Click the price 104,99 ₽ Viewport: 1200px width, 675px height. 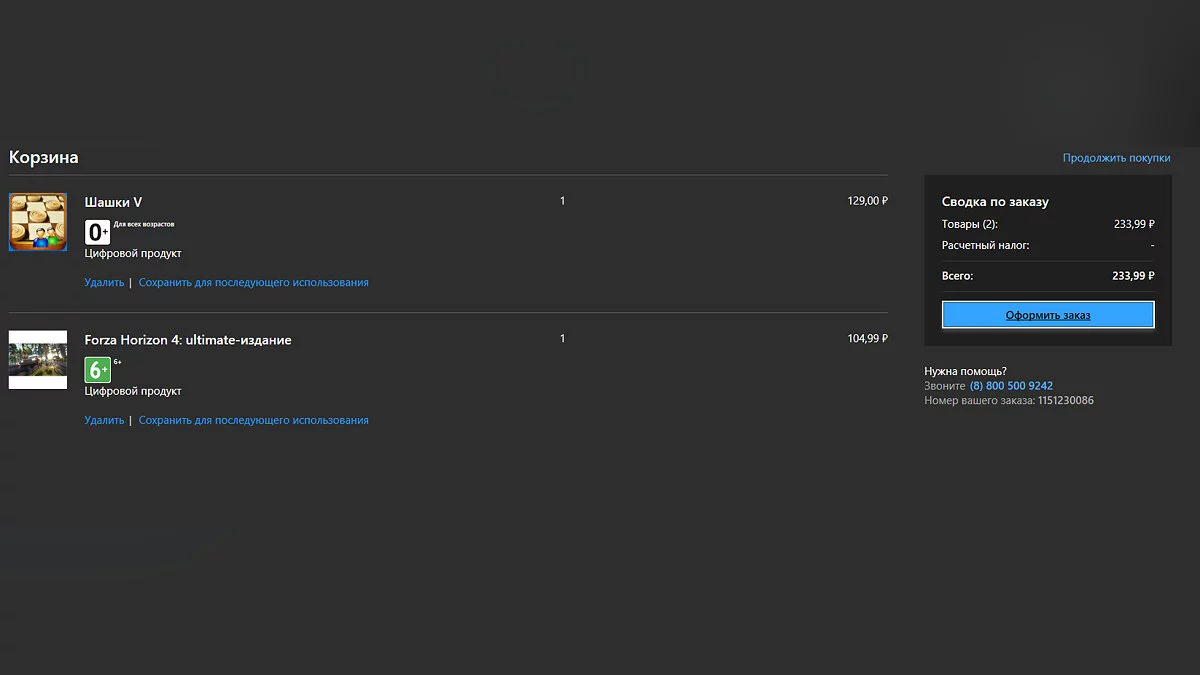867,339
